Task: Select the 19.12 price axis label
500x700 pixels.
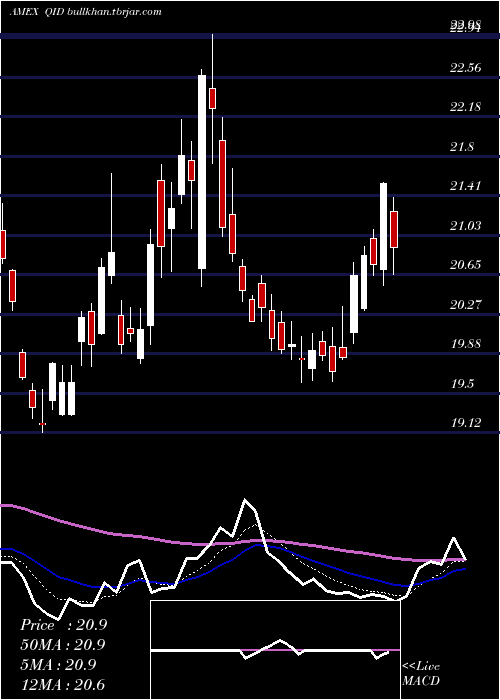Action: pyautogui.click(x=466, y=423)
